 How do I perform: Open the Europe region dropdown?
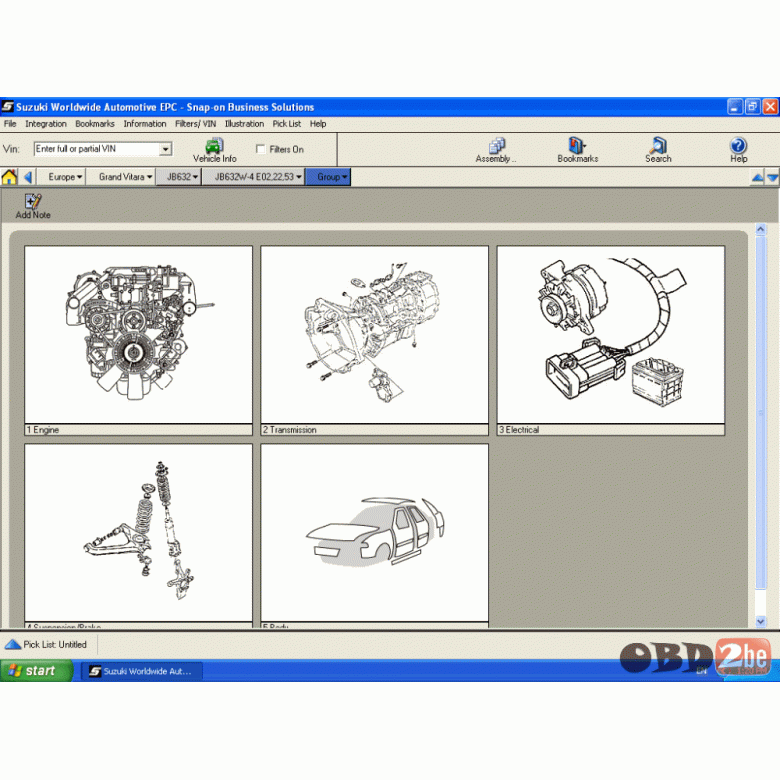(65, 177)
